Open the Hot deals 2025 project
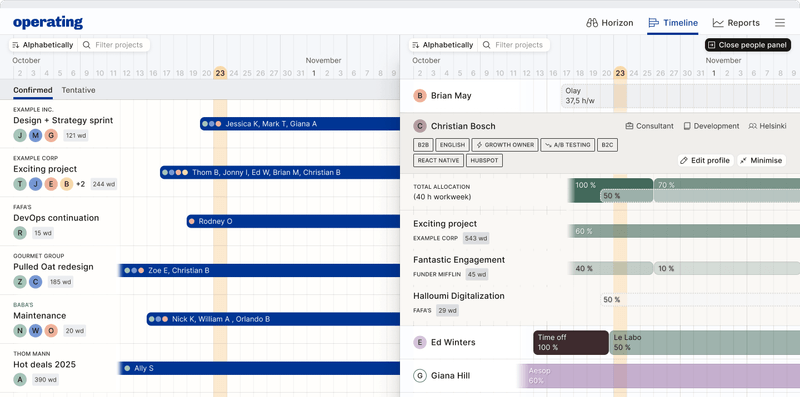800x397 pixels. (x=44, y=364)
